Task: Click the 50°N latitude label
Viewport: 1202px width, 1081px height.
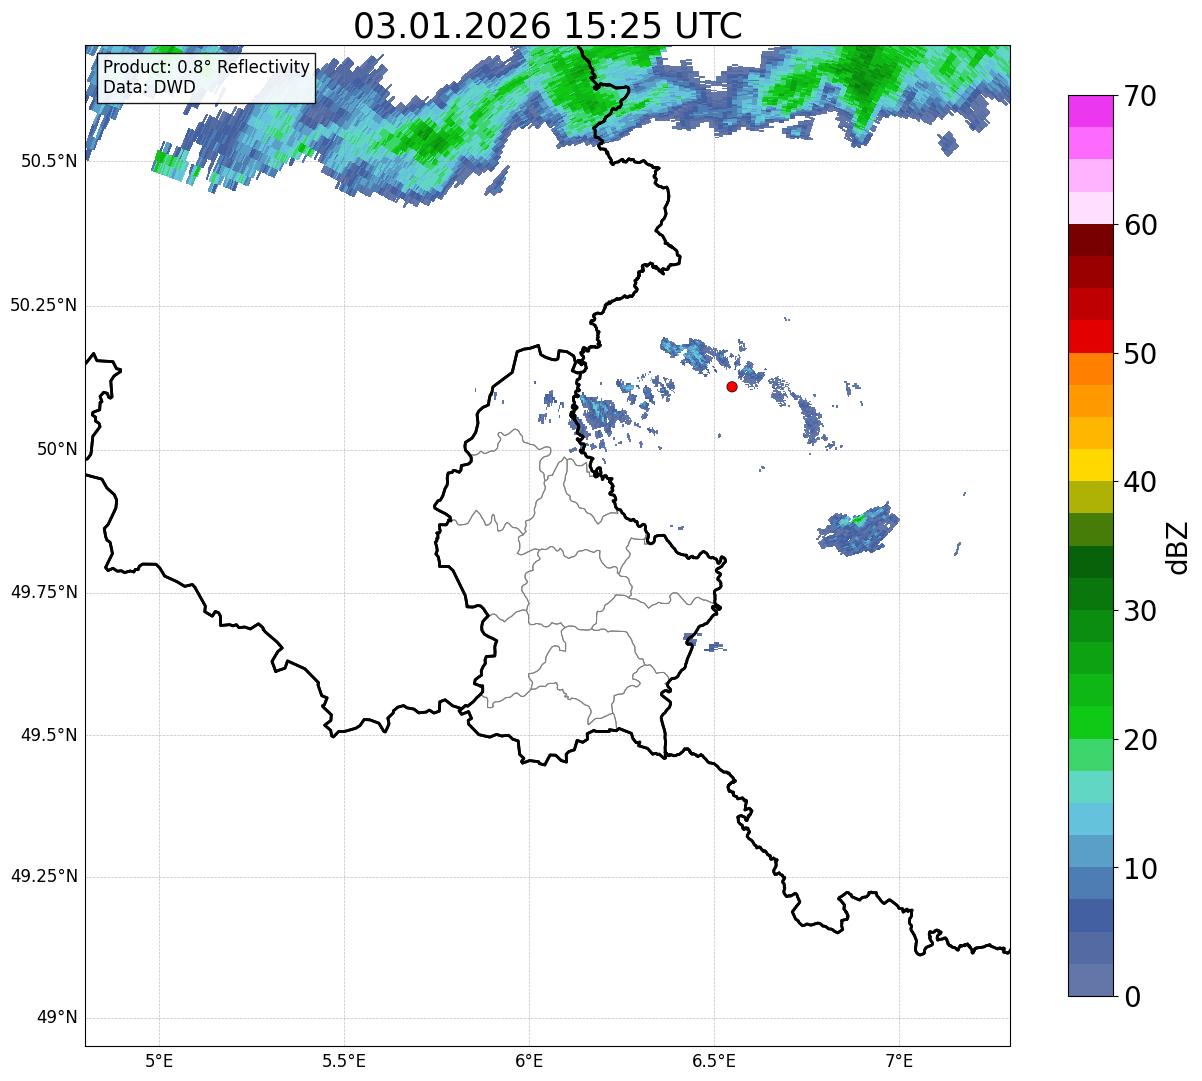Action: point(57,449)
